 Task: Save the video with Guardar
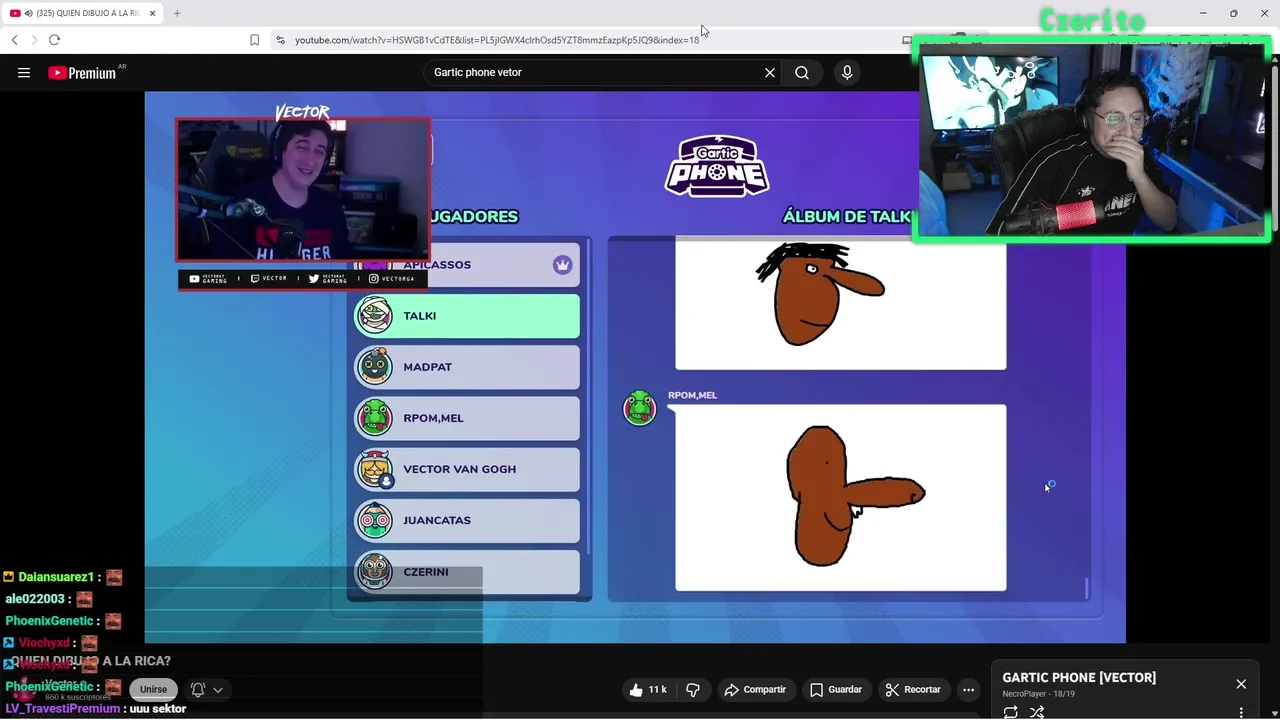pos(836,689)
